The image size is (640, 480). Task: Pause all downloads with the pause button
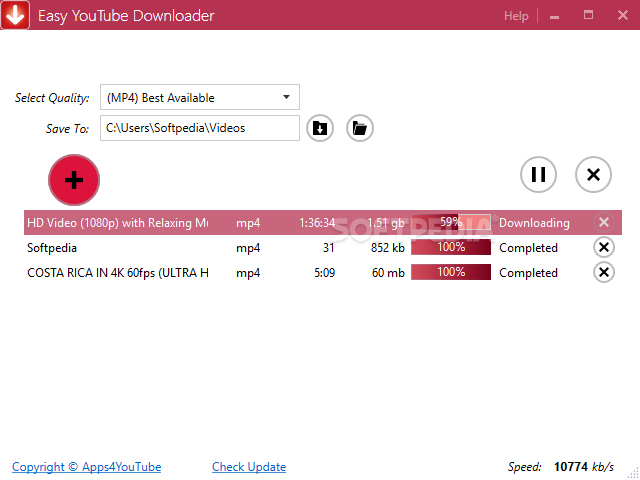pos(538,175)
